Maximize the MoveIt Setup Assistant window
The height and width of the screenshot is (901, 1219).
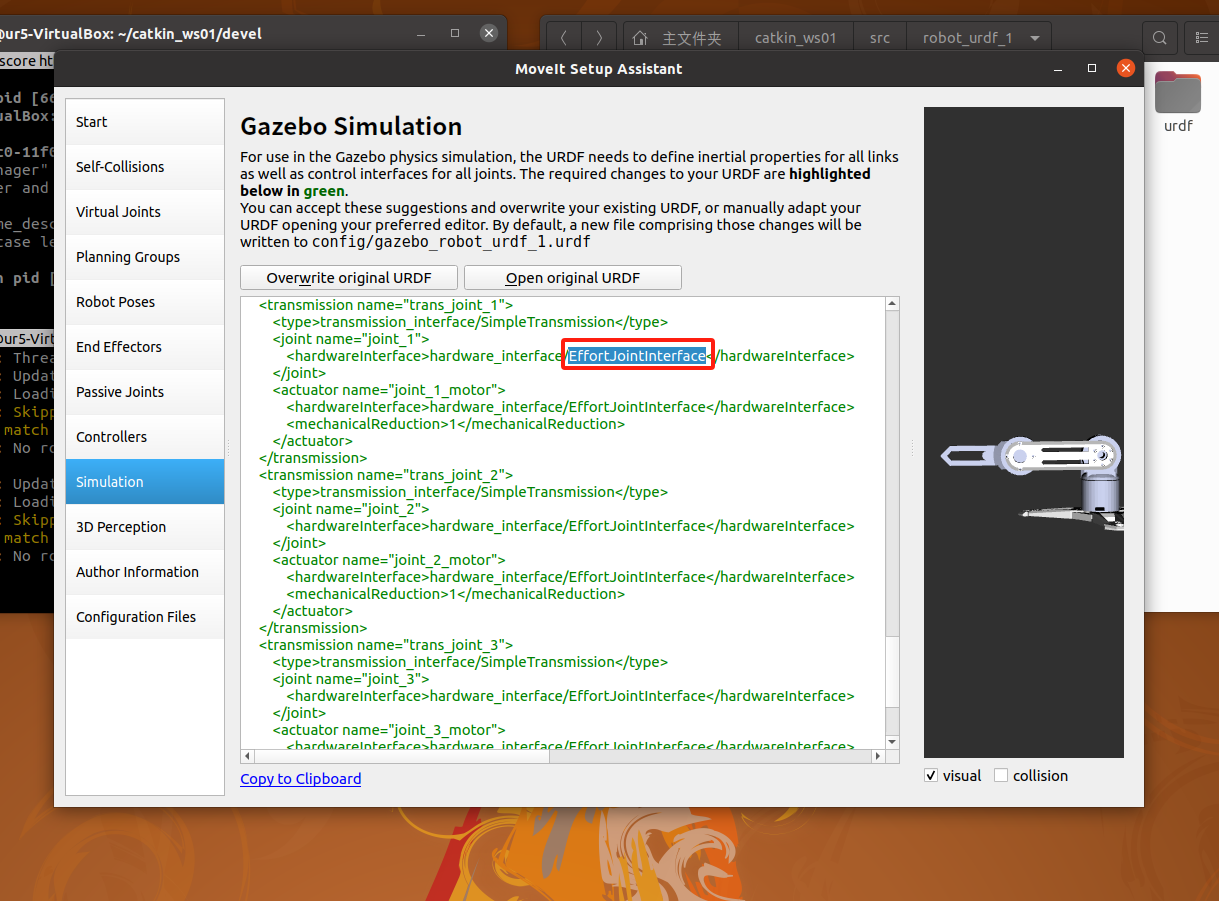pyautogui.click(x=1092, y=68)
